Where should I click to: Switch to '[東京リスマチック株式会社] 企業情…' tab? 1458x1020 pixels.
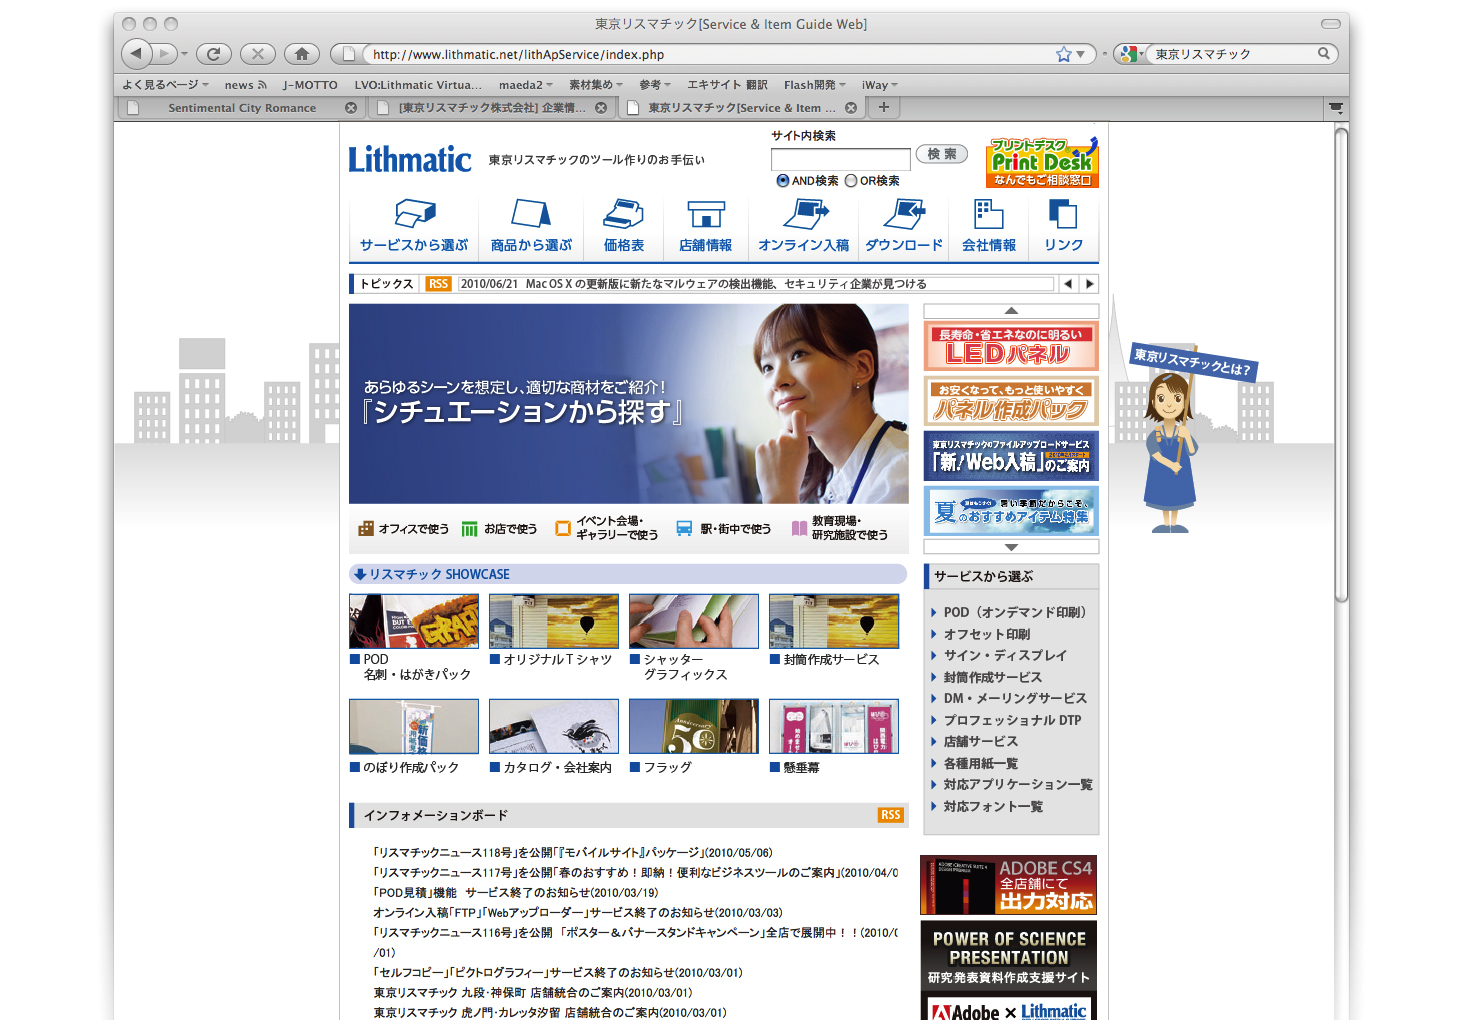coord(491,108)
